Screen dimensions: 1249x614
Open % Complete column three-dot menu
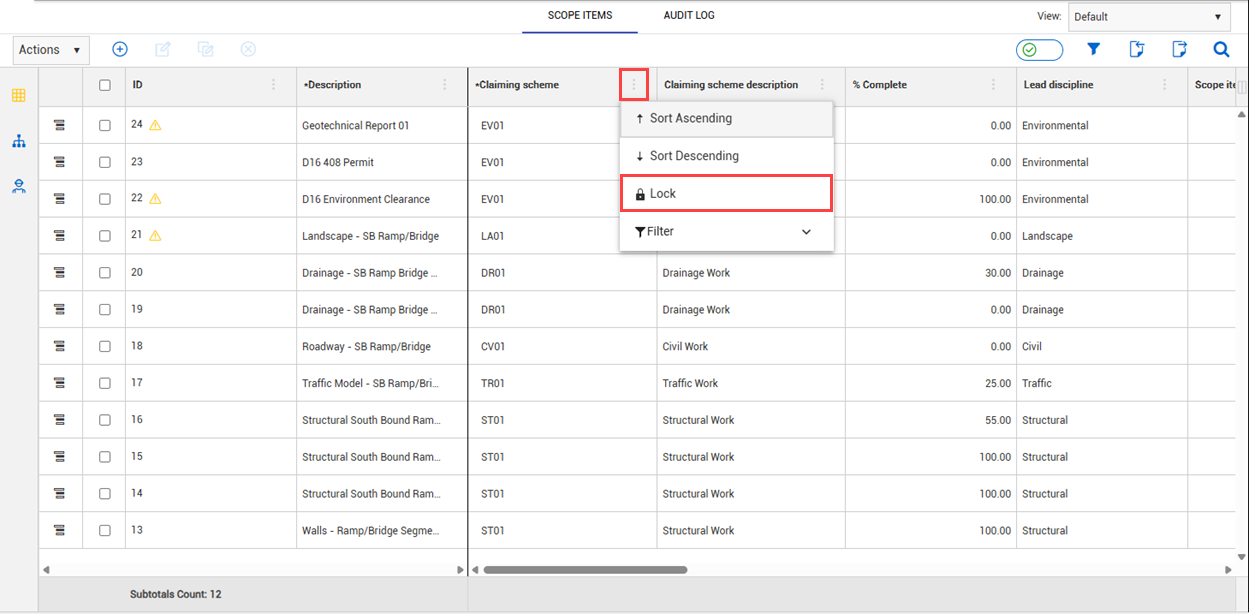(994, 85)
